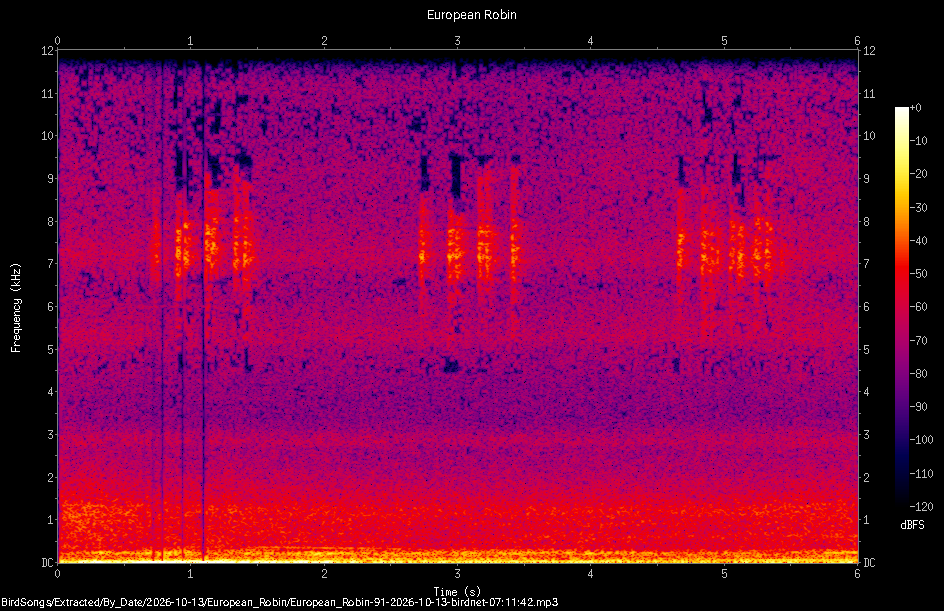Click the '-80' colorbar label
The height and width of the screenshot is (611, 944).
[918, 374]
